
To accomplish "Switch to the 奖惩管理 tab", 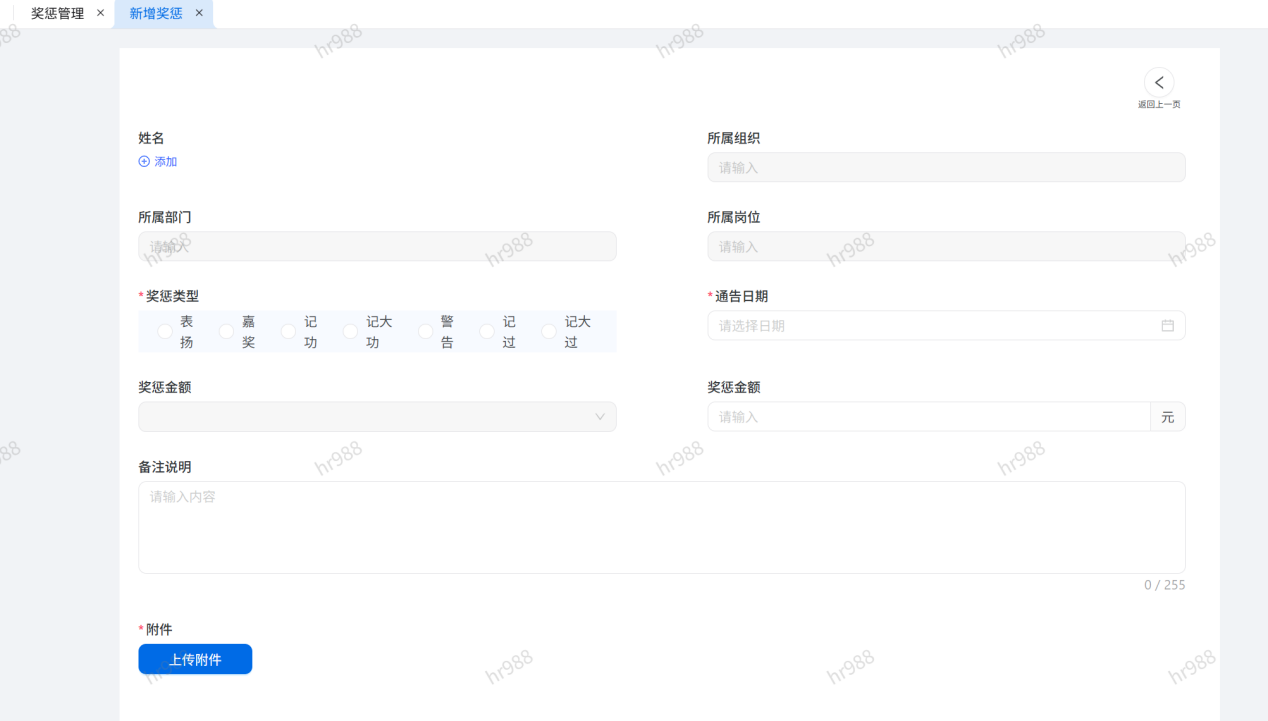I will [x=57, y=14].
